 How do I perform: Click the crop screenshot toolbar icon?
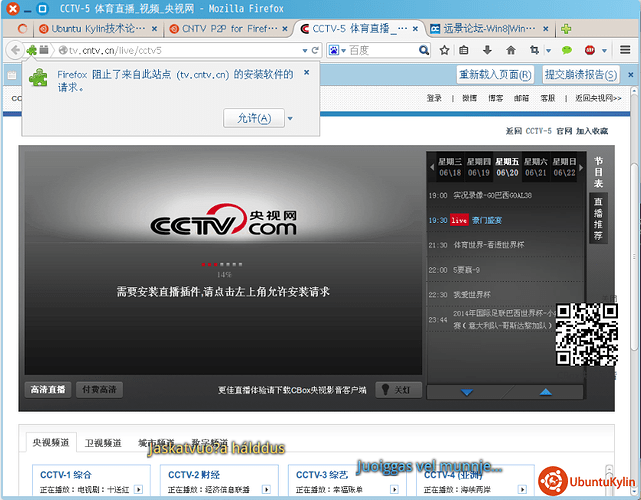534,50
